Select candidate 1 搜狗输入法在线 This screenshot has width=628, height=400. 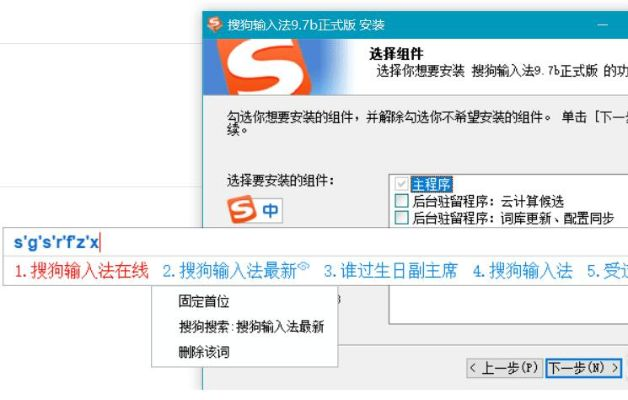tap(81, 271)
